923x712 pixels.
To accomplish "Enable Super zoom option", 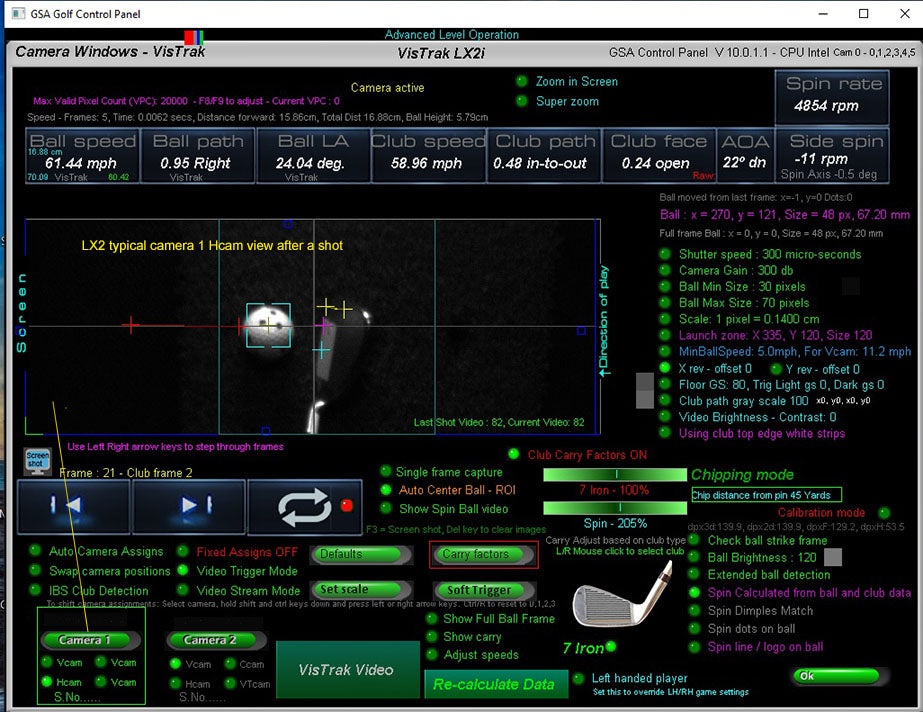I will 522,101.
